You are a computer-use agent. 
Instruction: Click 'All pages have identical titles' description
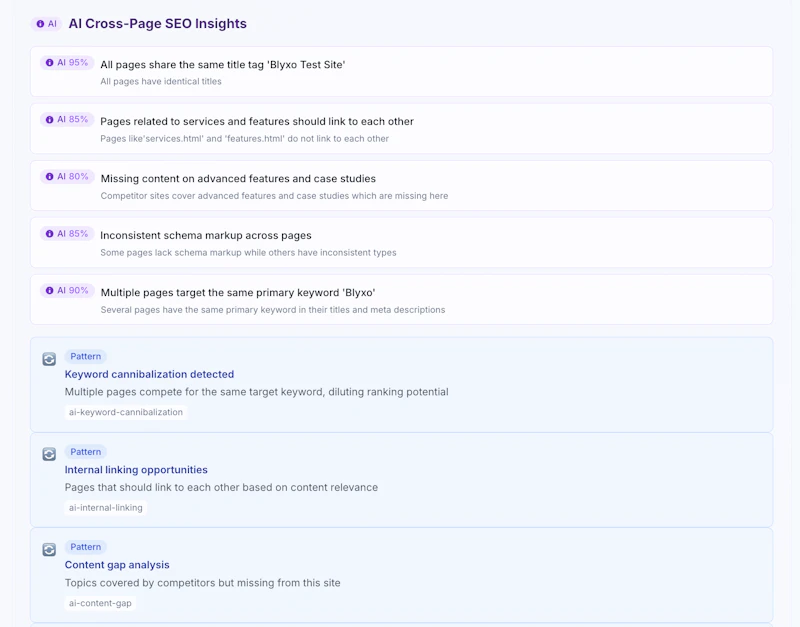point(161,82)
